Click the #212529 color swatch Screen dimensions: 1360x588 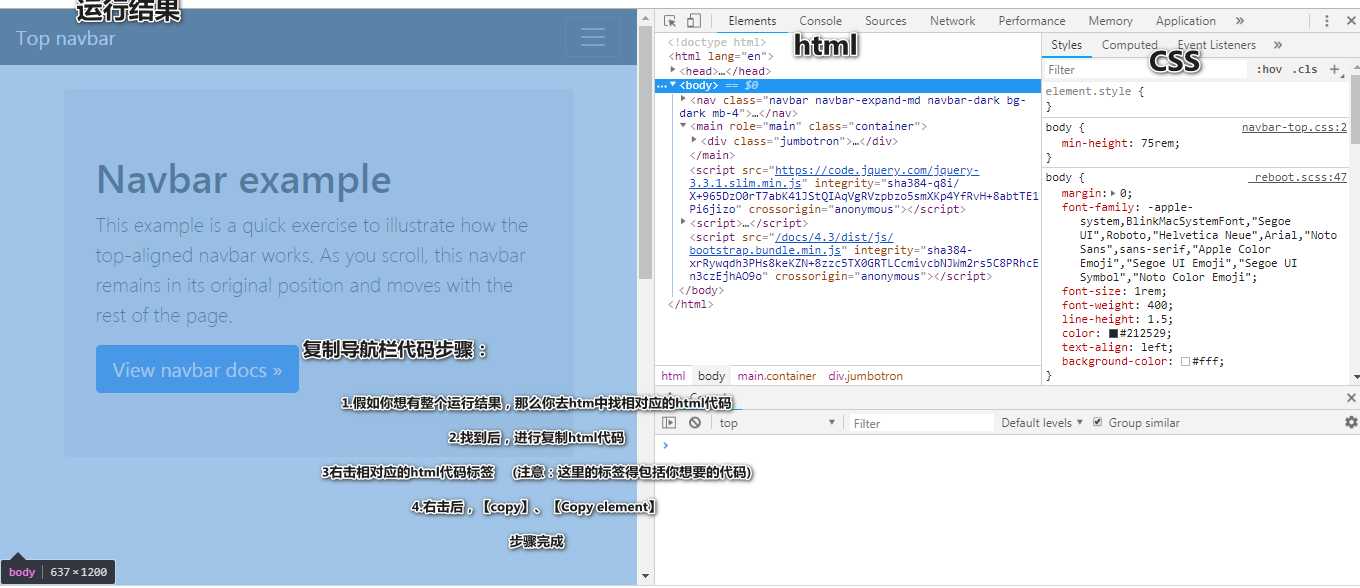pos(1113,334)
